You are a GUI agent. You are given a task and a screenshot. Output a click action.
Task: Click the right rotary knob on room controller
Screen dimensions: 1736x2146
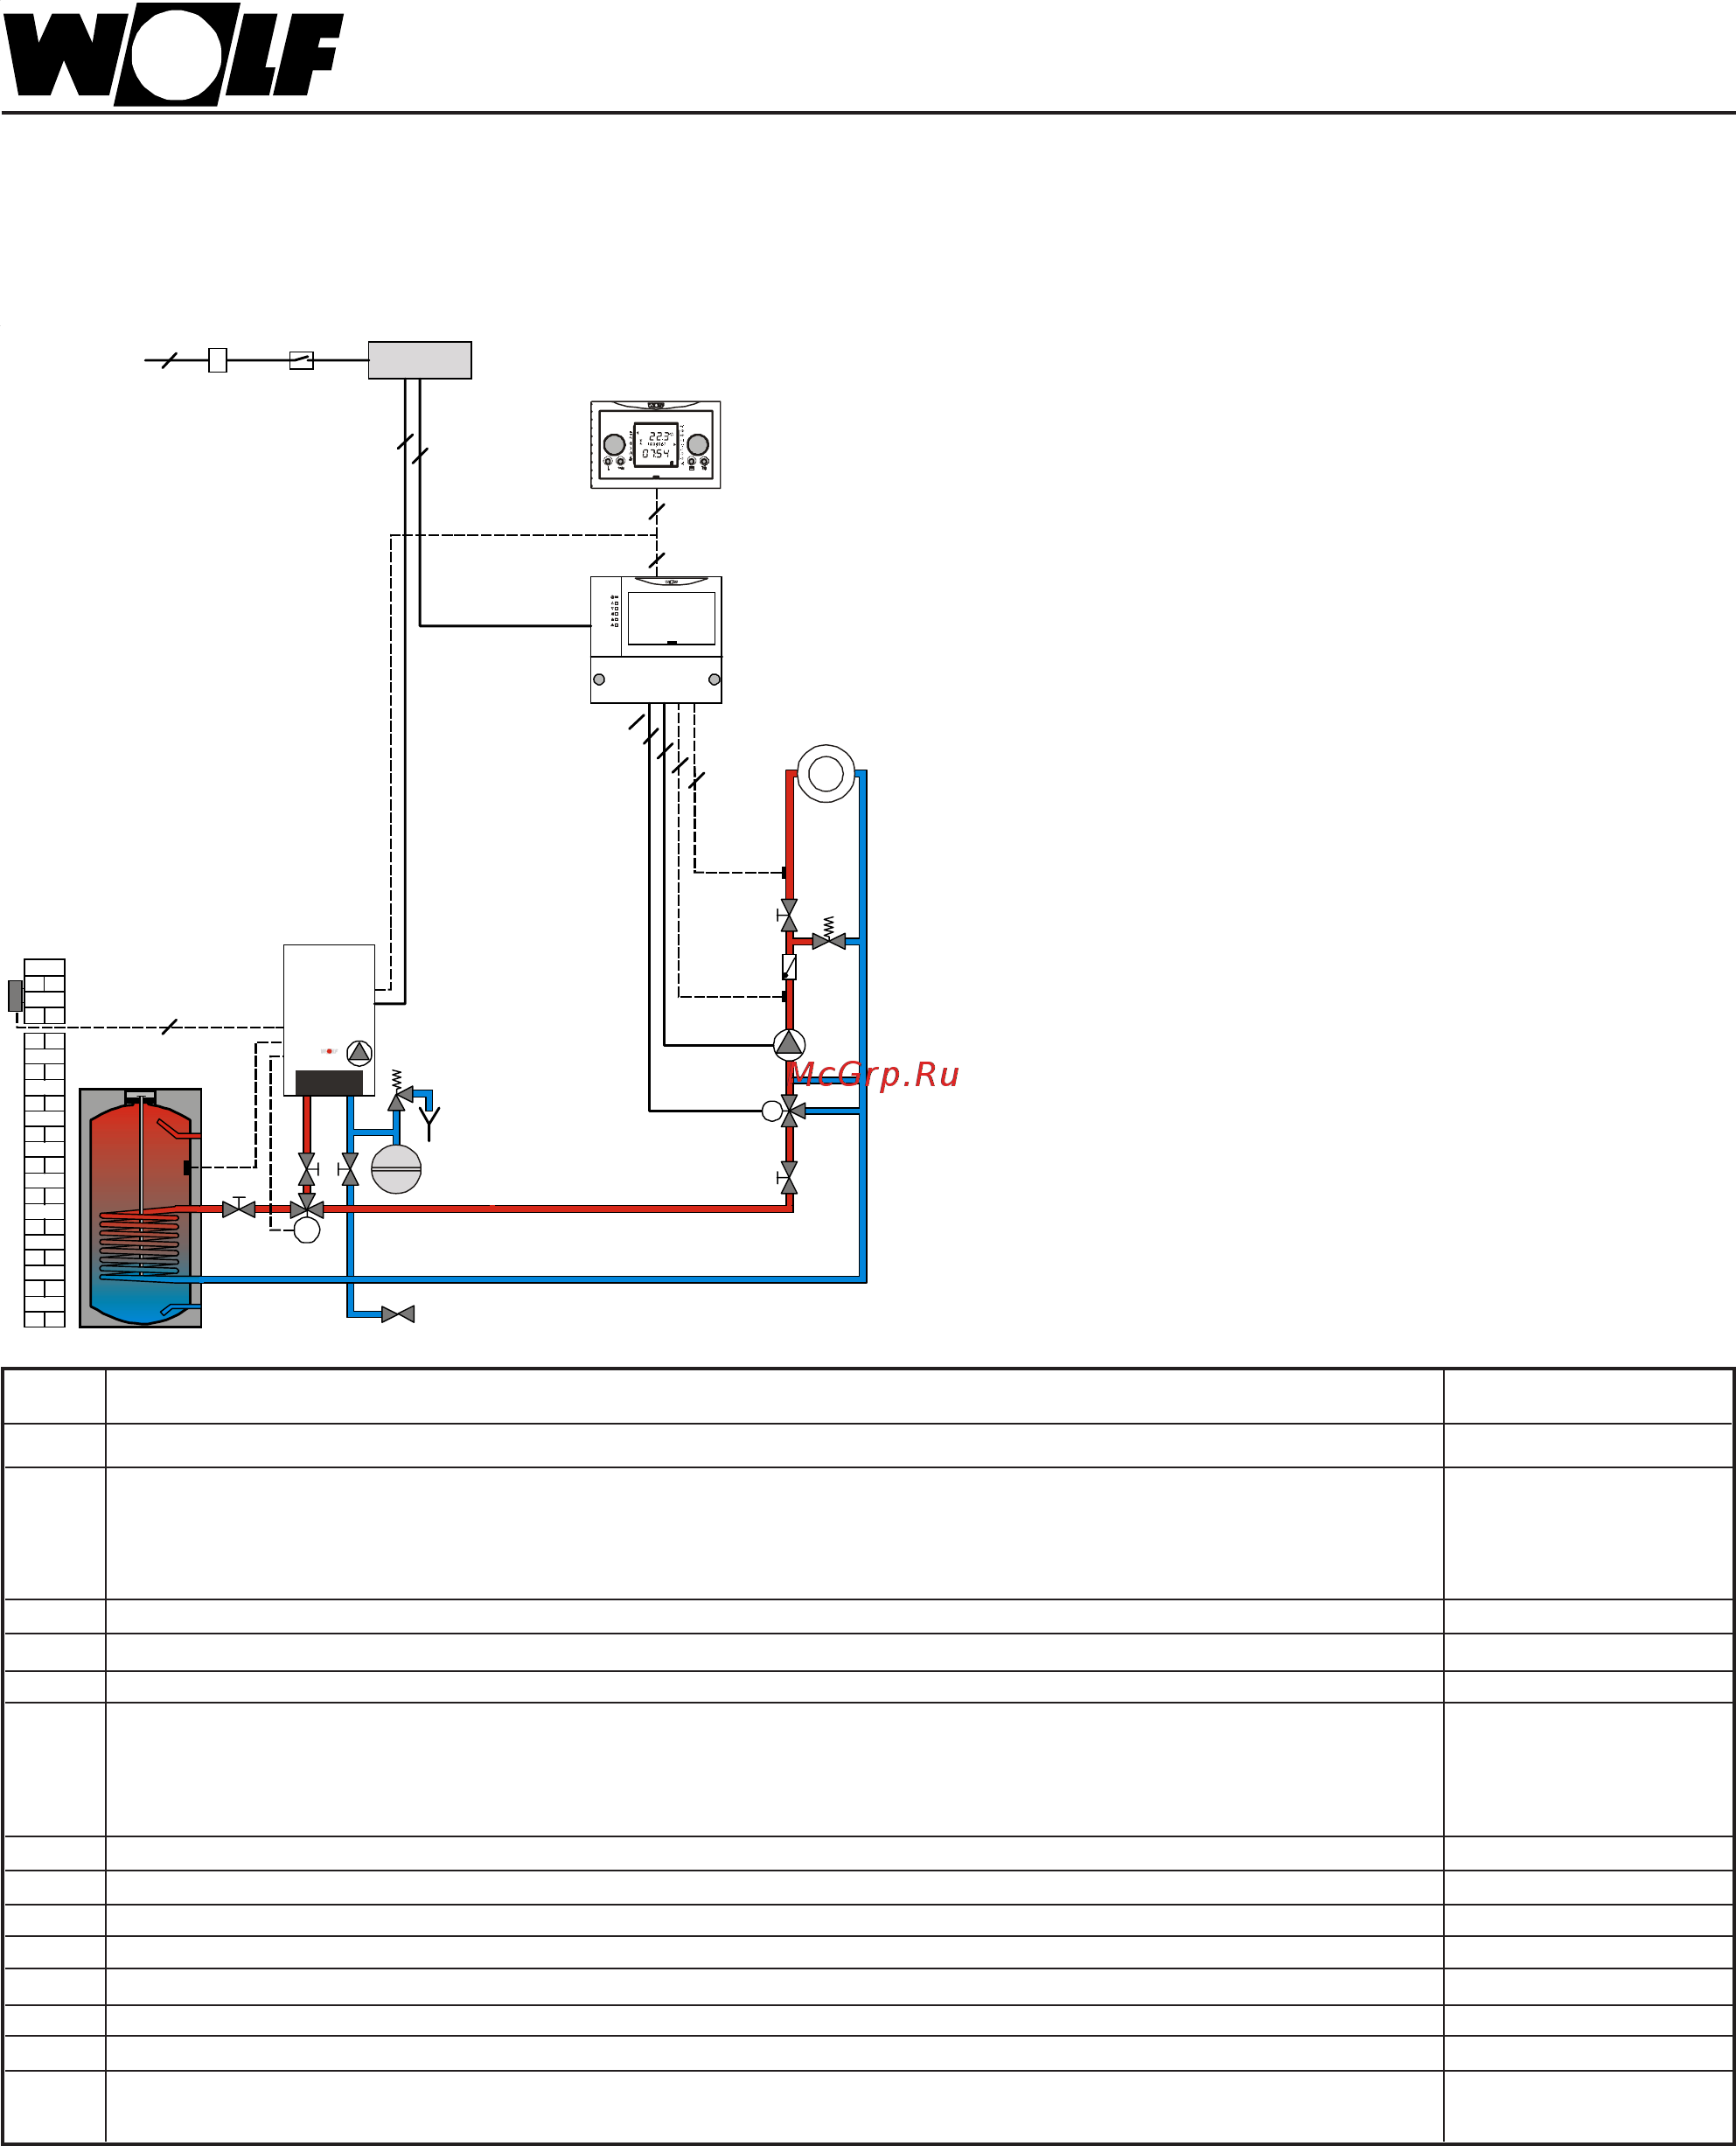coord(697,444)
